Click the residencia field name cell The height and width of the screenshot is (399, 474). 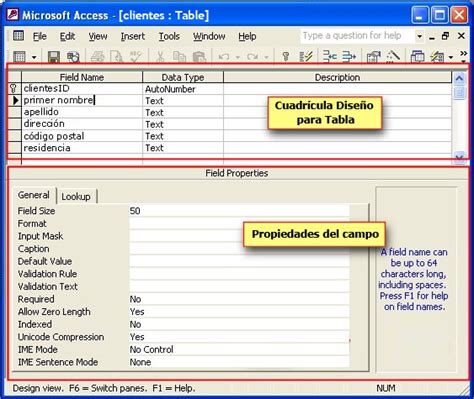[x=82, y=148]
